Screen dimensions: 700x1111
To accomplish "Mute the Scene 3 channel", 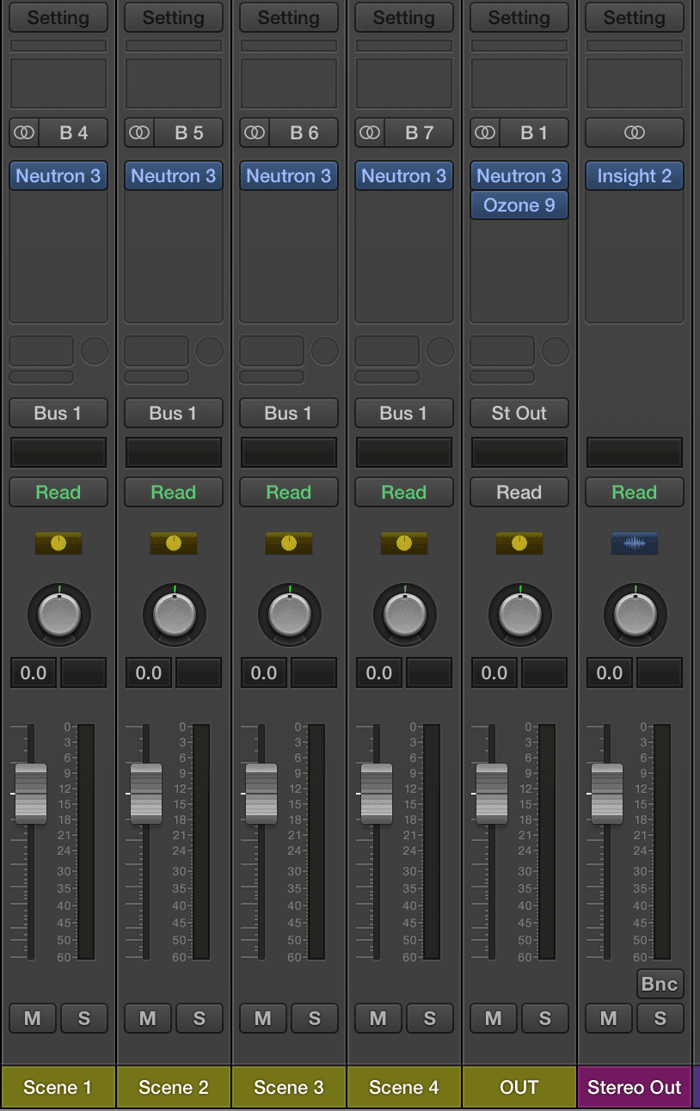I will point(263,1018).
